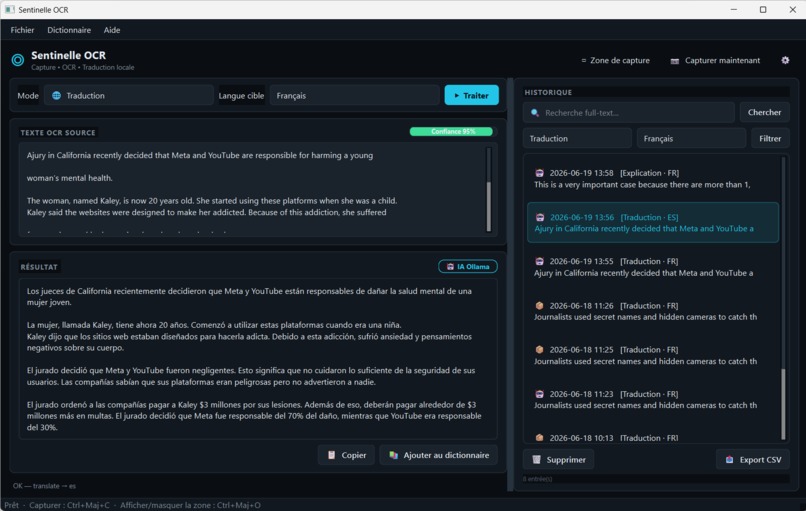Click the robot icon on 11:23 history entry
This screenshot has width=806, height=511.
tap(539, 394)
